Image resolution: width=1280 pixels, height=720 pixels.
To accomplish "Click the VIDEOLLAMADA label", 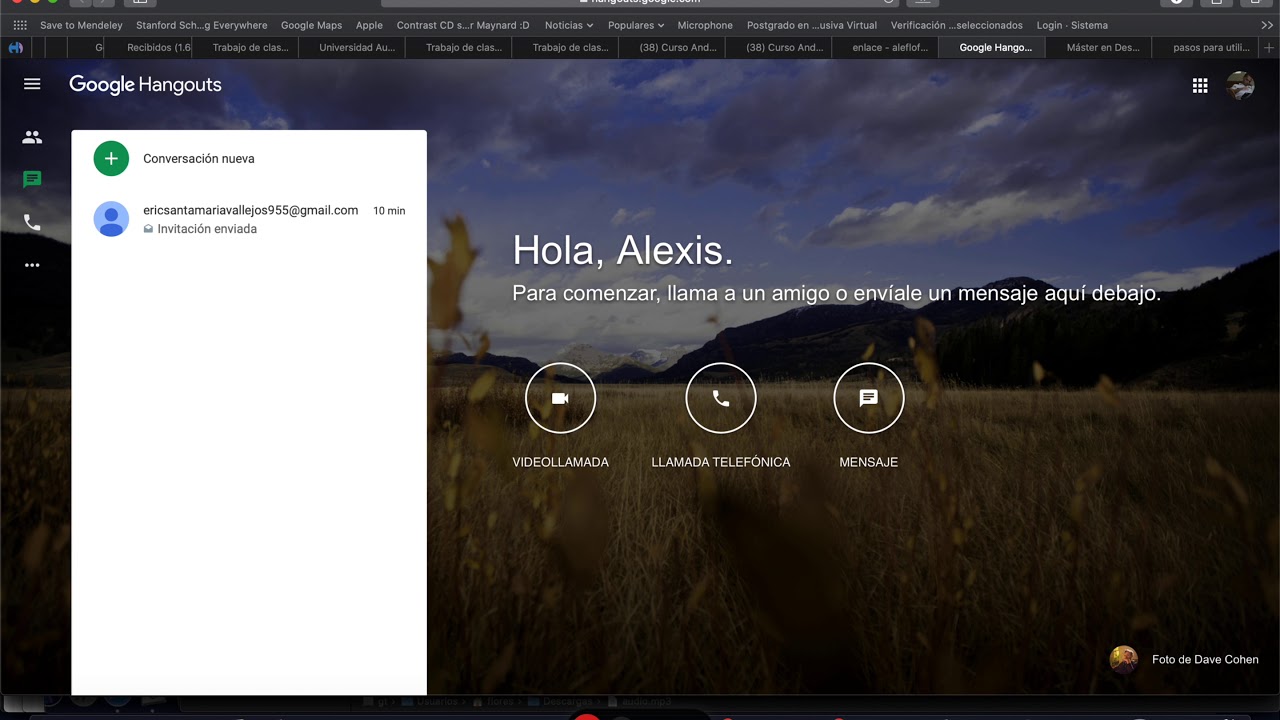I will click(560, 462).
